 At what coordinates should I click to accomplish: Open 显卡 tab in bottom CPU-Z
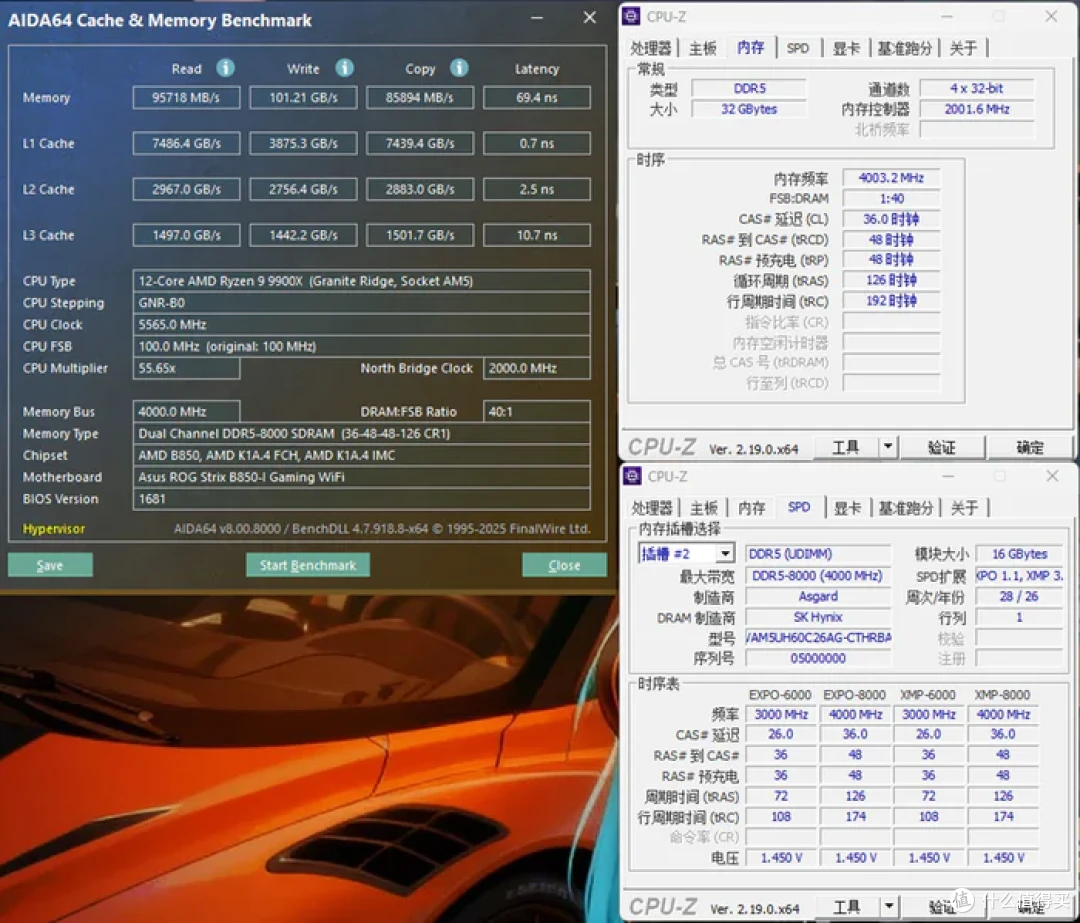point(848,508)
